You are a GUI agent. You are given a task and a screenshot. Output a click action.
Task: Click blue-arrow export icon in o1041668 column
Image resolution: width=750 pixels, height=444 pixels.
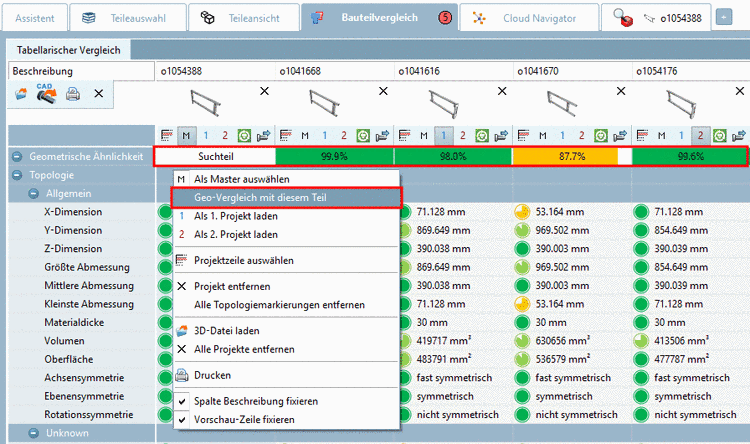[x=383, y=136]
